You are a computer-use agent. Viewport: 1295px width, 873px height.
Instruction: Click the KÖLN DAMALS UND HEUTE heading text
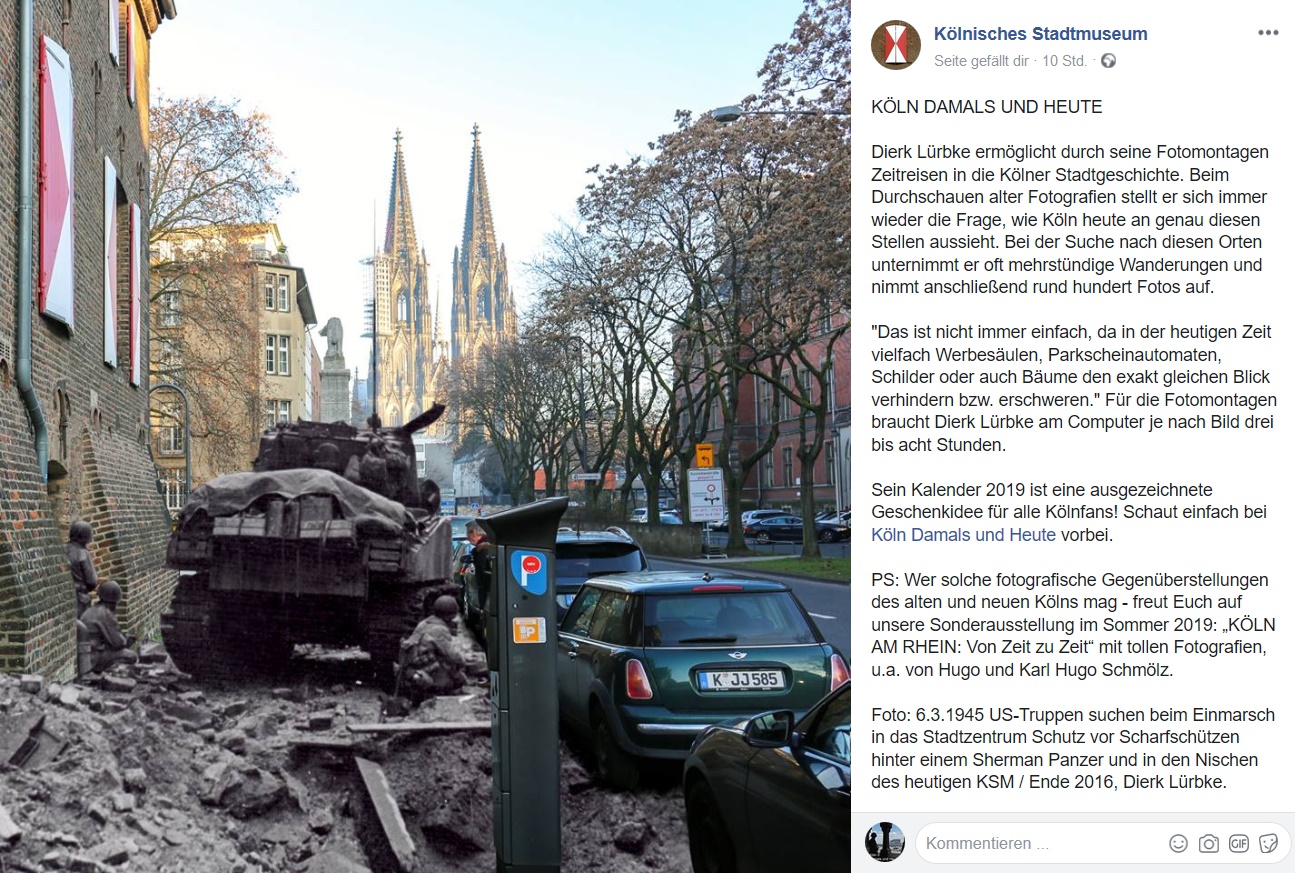click(x=987, y=107)
